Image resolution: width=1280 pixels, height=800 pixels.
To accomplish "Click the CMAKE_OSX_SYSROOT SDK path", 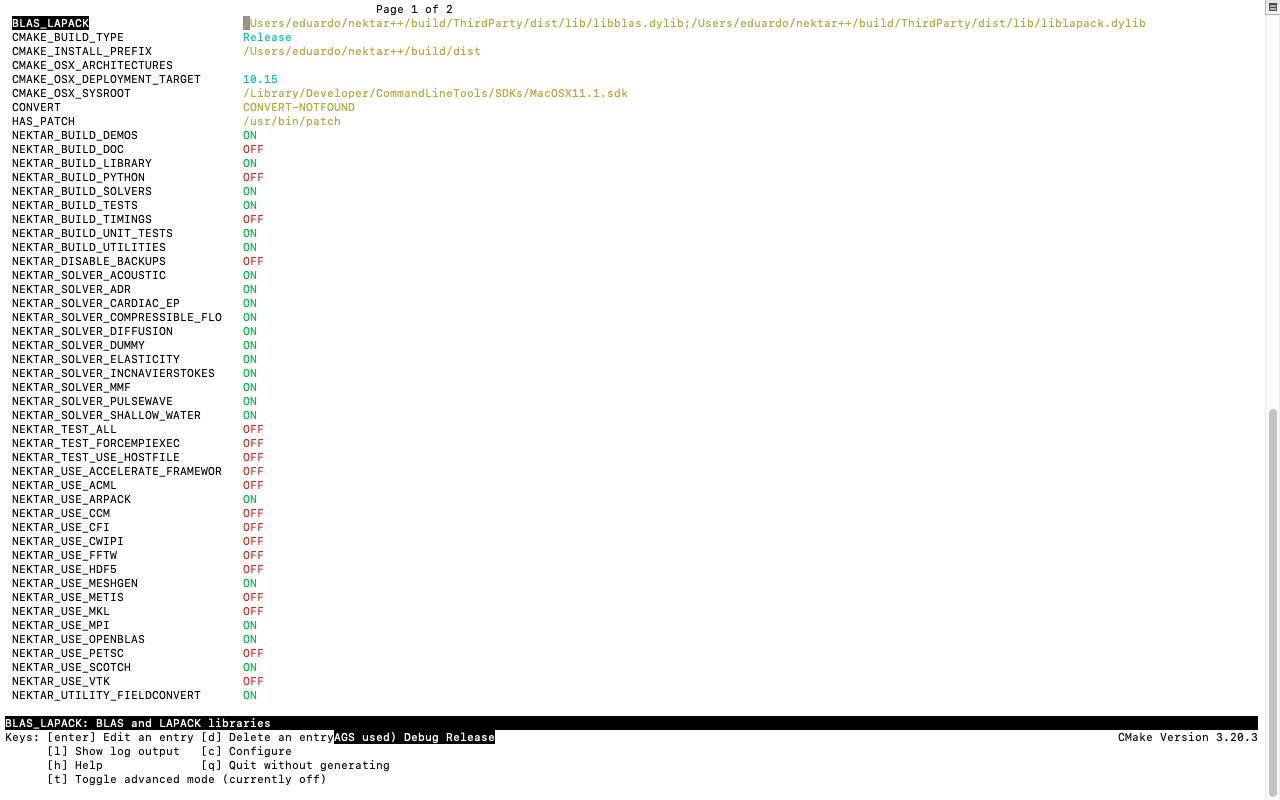I will (435, 93).
